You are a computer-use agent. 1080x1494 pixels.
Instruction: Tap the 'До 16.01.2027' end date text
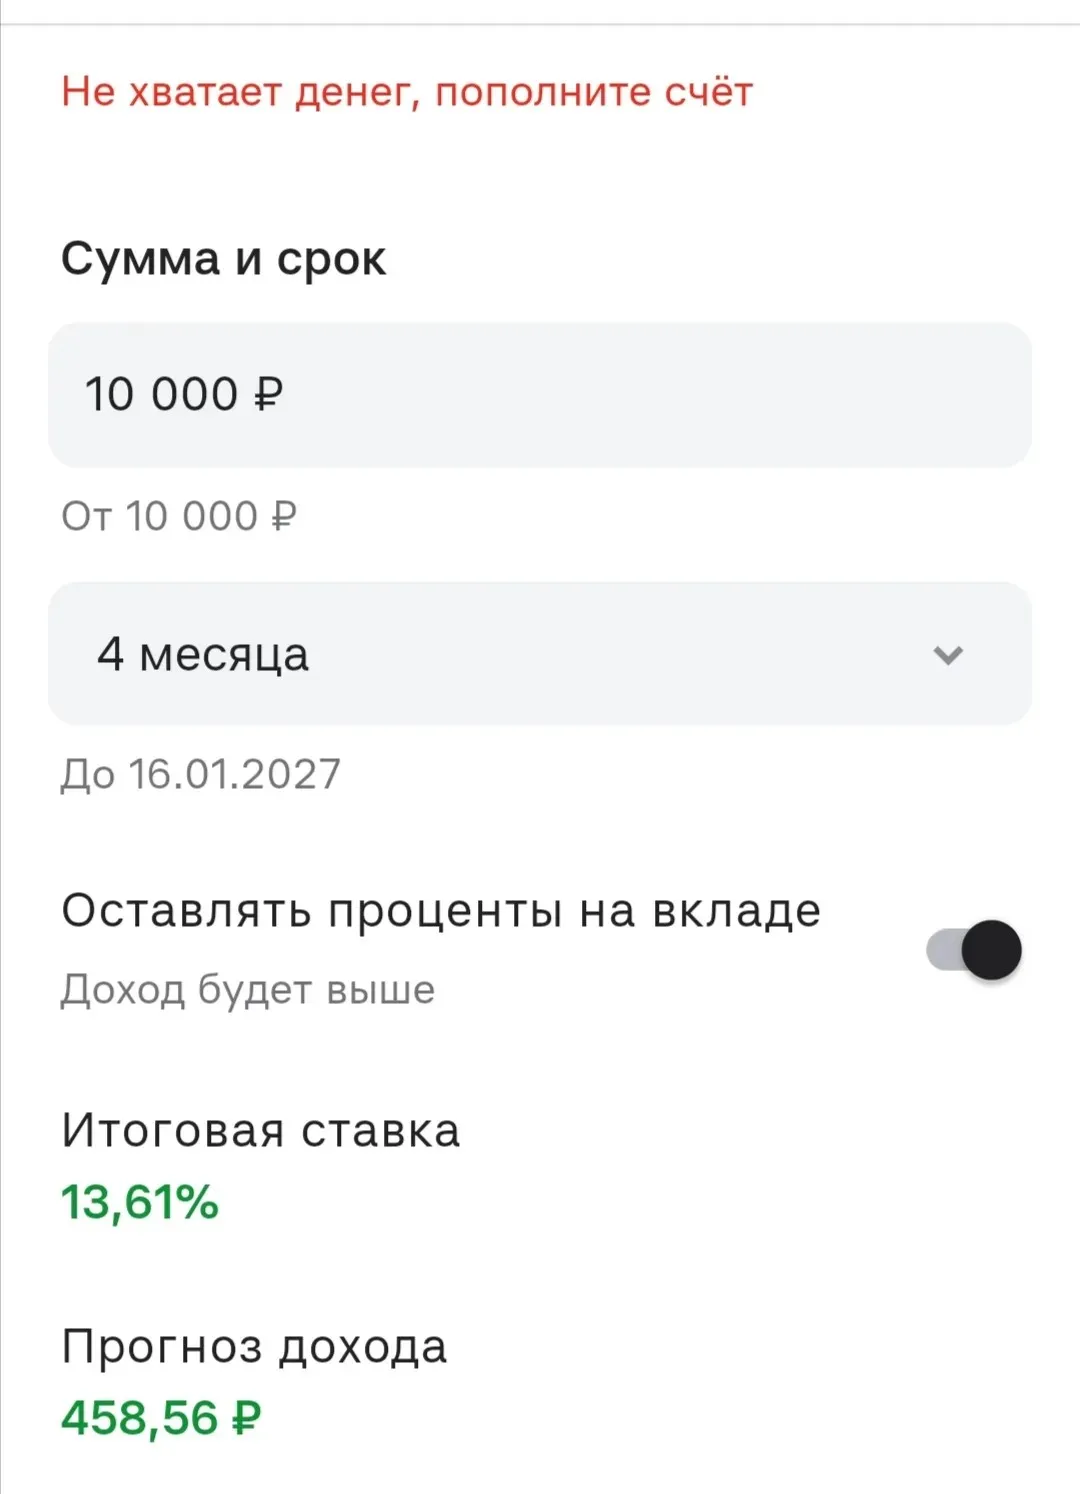tap(201, 775)
